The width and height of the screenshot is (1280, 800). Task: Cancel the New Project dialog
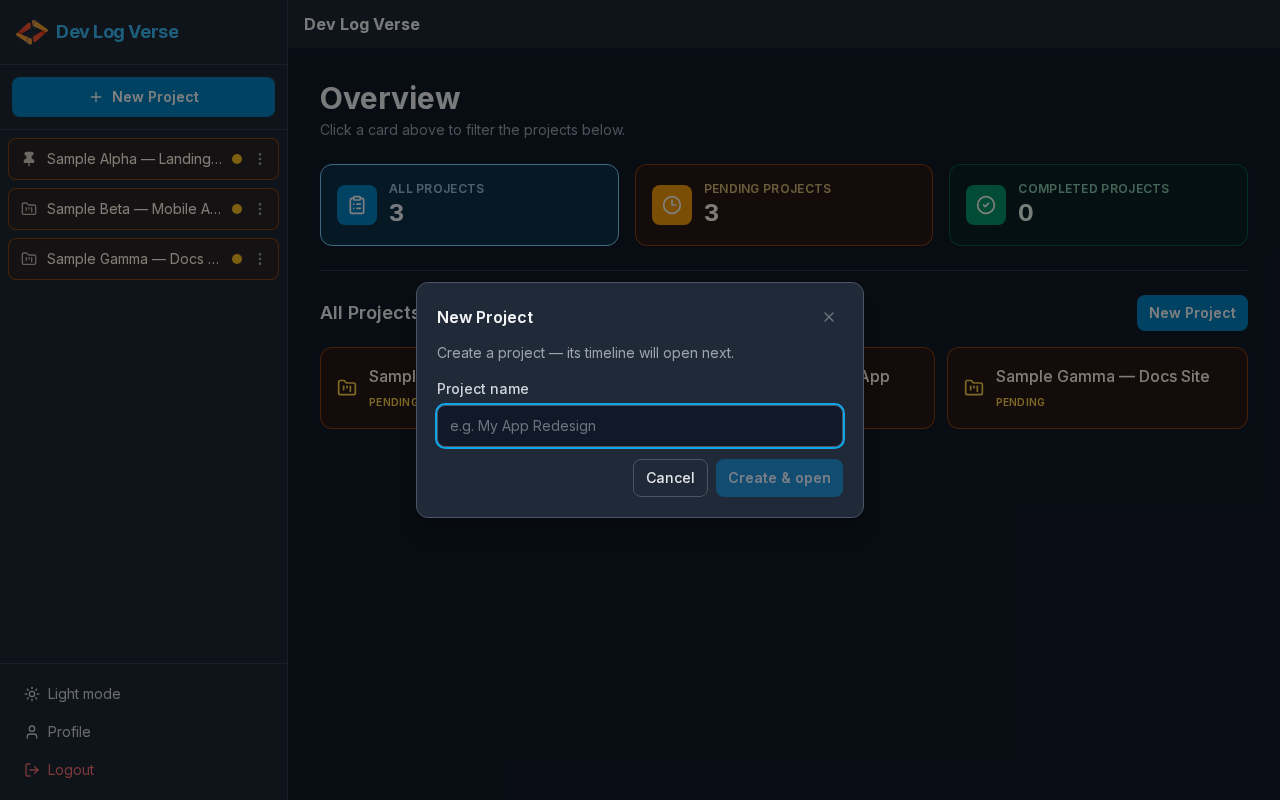[x=670, y=478]
